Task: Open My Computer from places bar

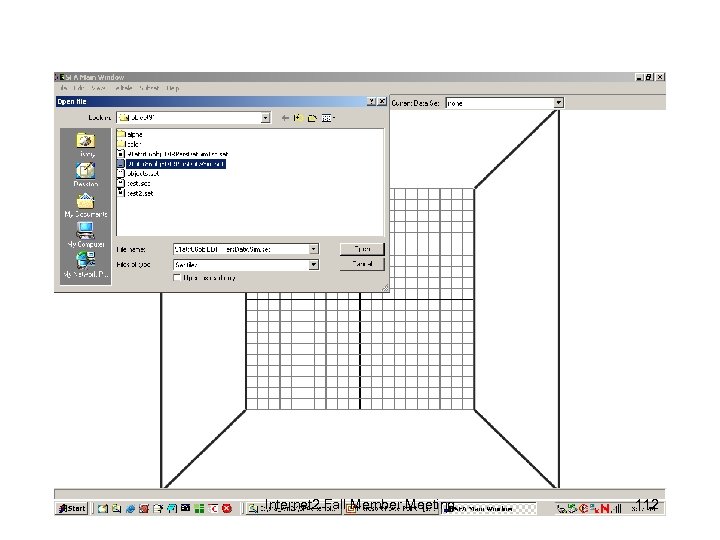Action: [86, 235]
